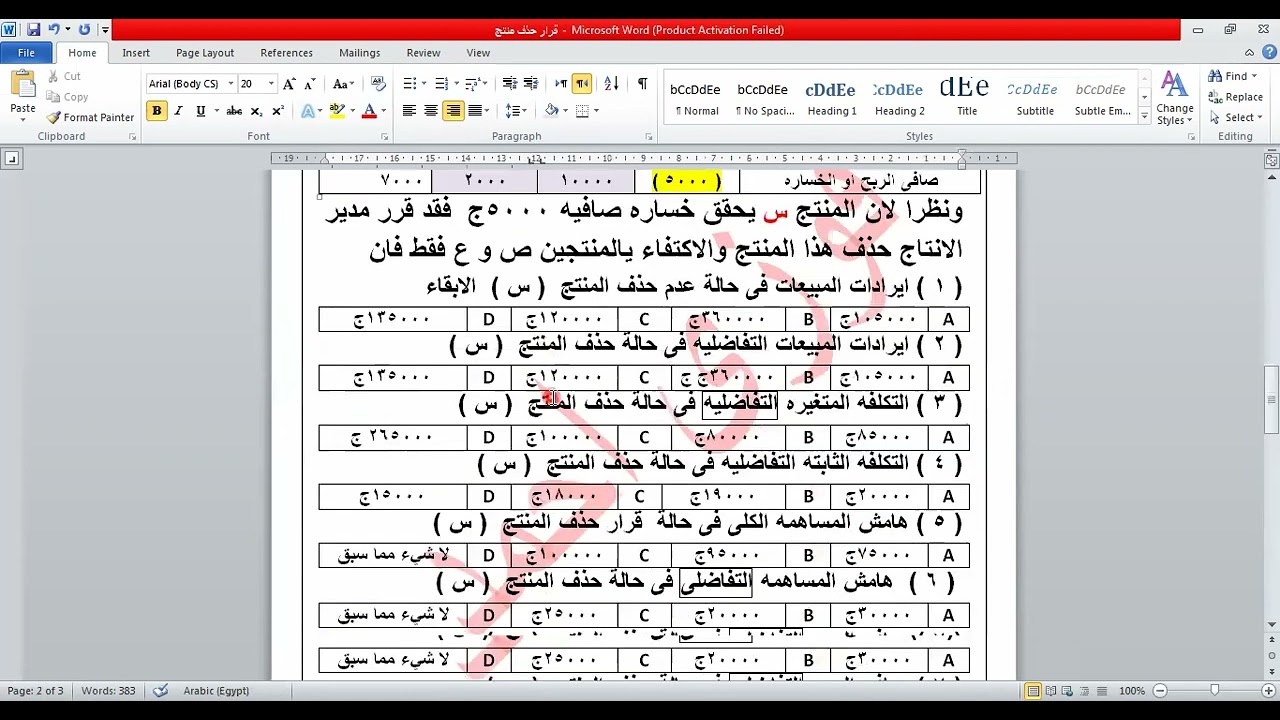The width and height of the screenshot is (1280, 720).
Task: Click the Undo arrow icon
Action: click(x=54, y=30)
